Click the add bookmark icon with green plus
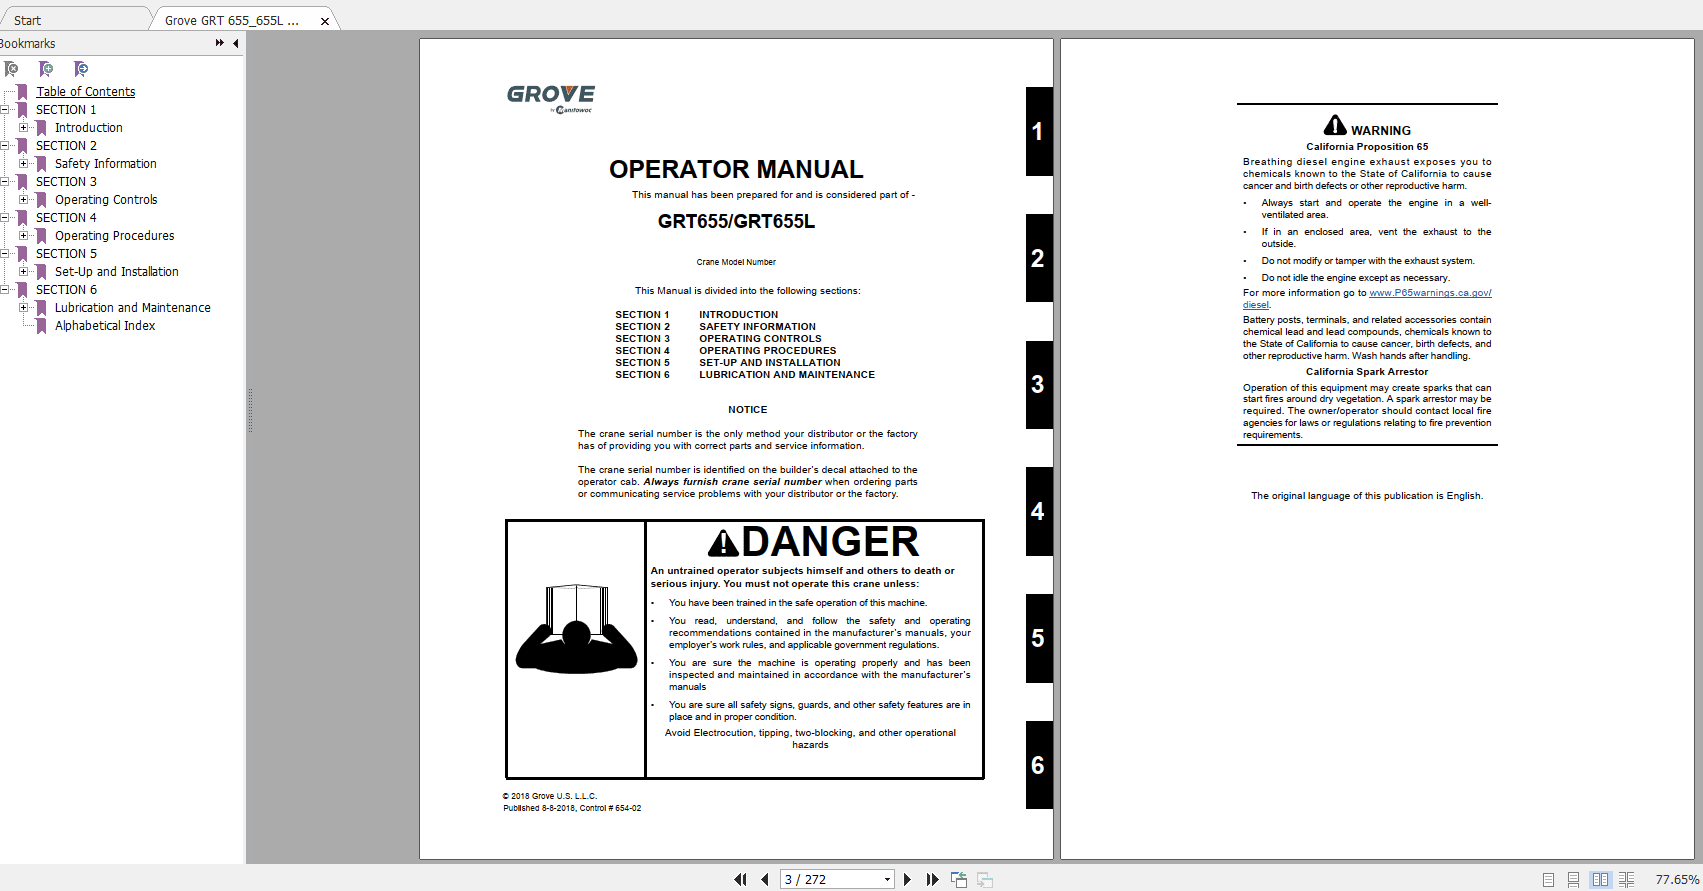 (x=45, y=69)
